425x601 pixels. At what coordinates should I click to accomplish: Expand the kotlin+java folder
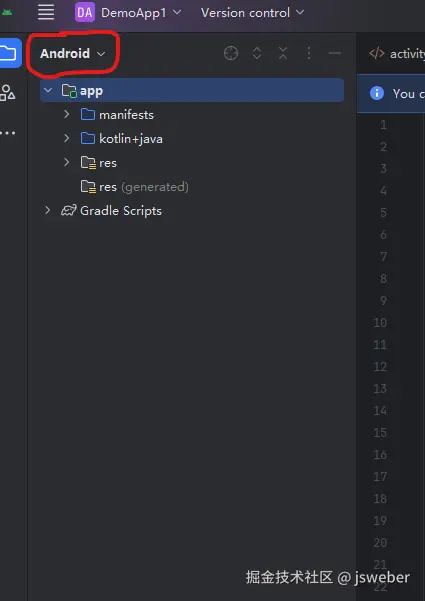[x=67, y=138]
